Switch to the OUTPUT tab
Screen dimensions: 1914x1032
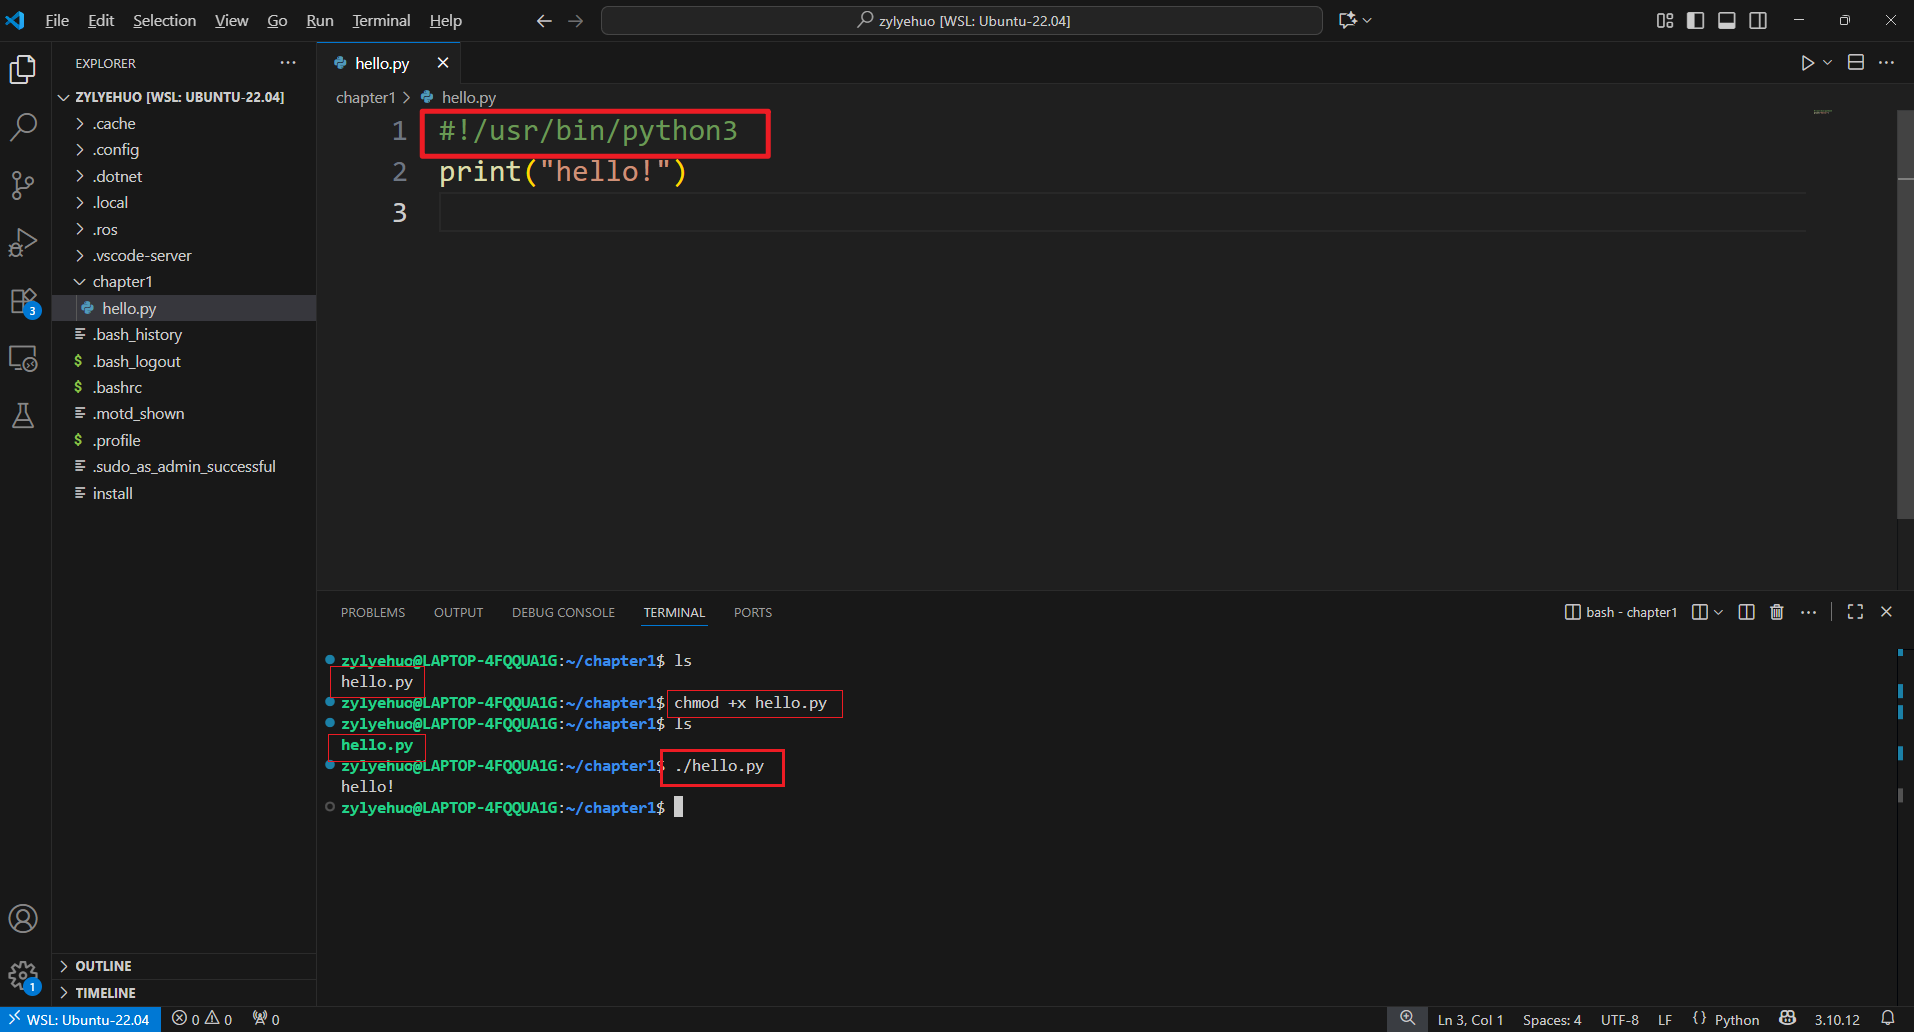[458, 613]
